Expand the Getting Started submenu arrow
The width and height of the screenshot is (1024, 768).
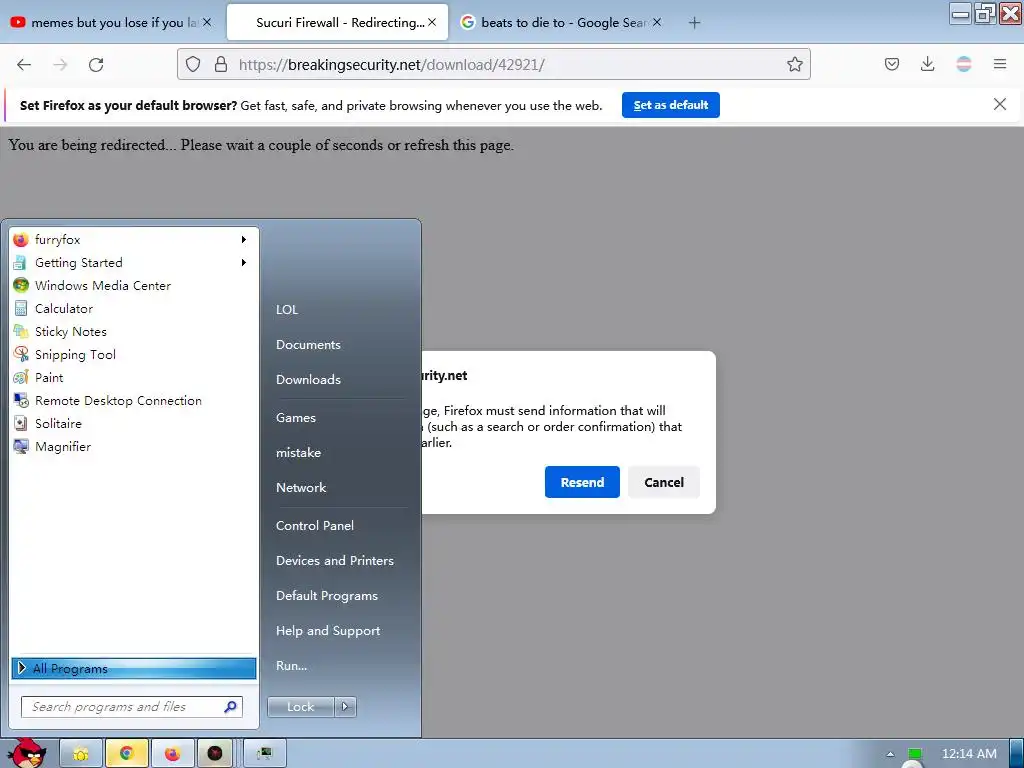(244, 263)
